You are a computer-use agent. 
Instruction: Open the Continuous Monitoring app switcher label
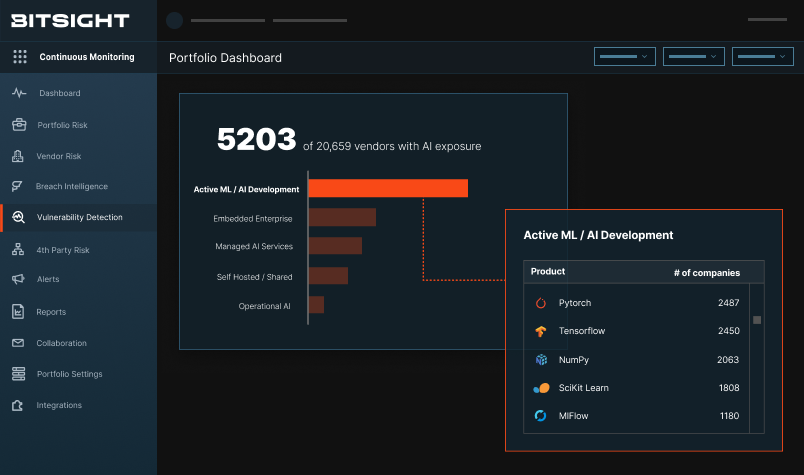pyautogui.click(x=87, y=57)
